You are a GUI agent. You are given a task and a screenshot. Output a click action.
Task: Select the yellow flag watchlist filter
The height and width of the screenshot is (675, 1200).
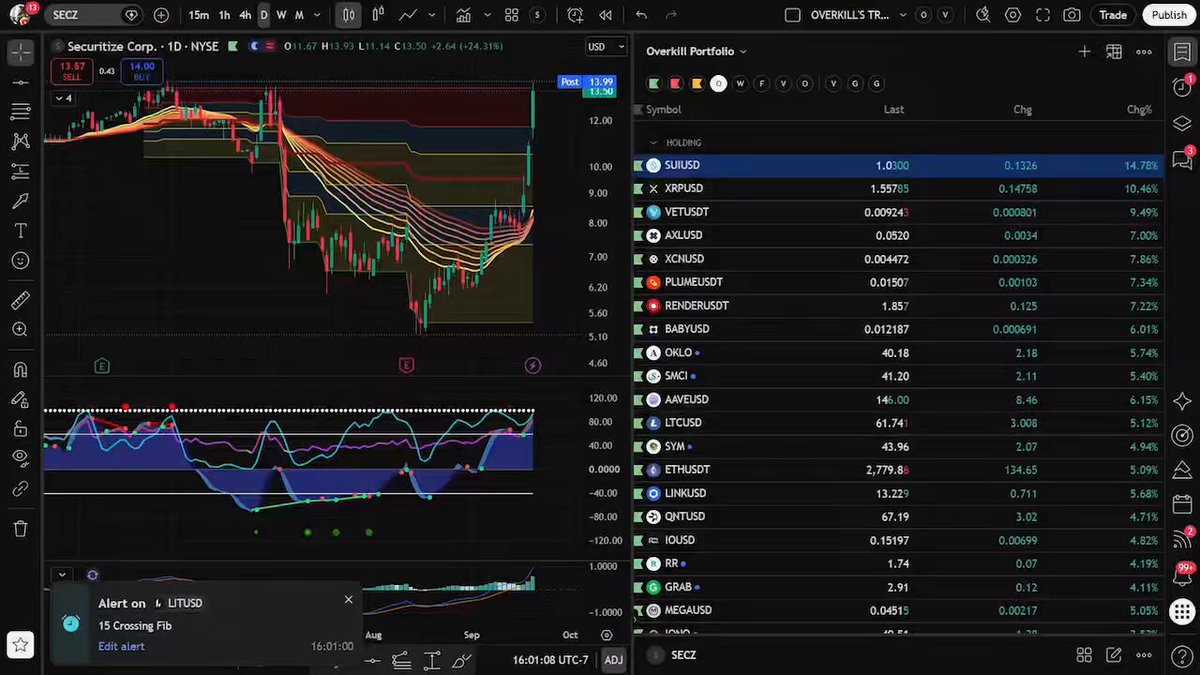point(698,84)
